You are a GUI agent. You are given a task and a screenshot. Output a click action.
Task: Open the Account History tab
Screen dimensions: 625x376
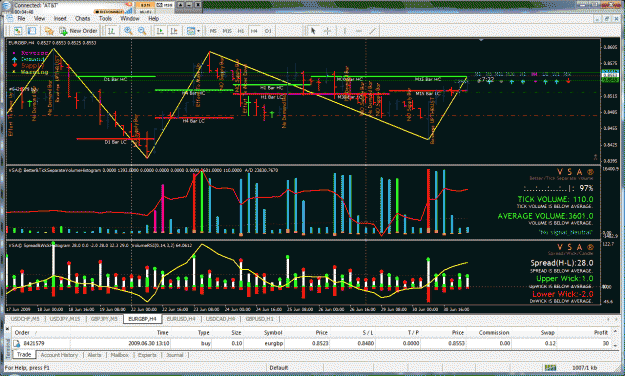click(x=59, y=355)
